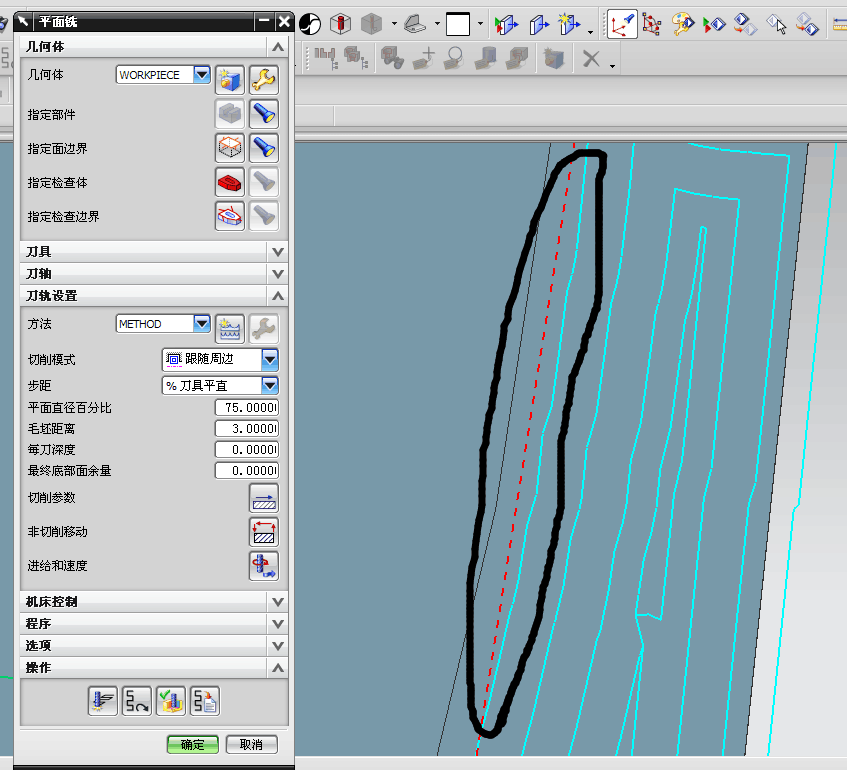Click the red cylinder cube toolbar icon
The width and height of the screenshot is (847, 770).
coord(341,24)
